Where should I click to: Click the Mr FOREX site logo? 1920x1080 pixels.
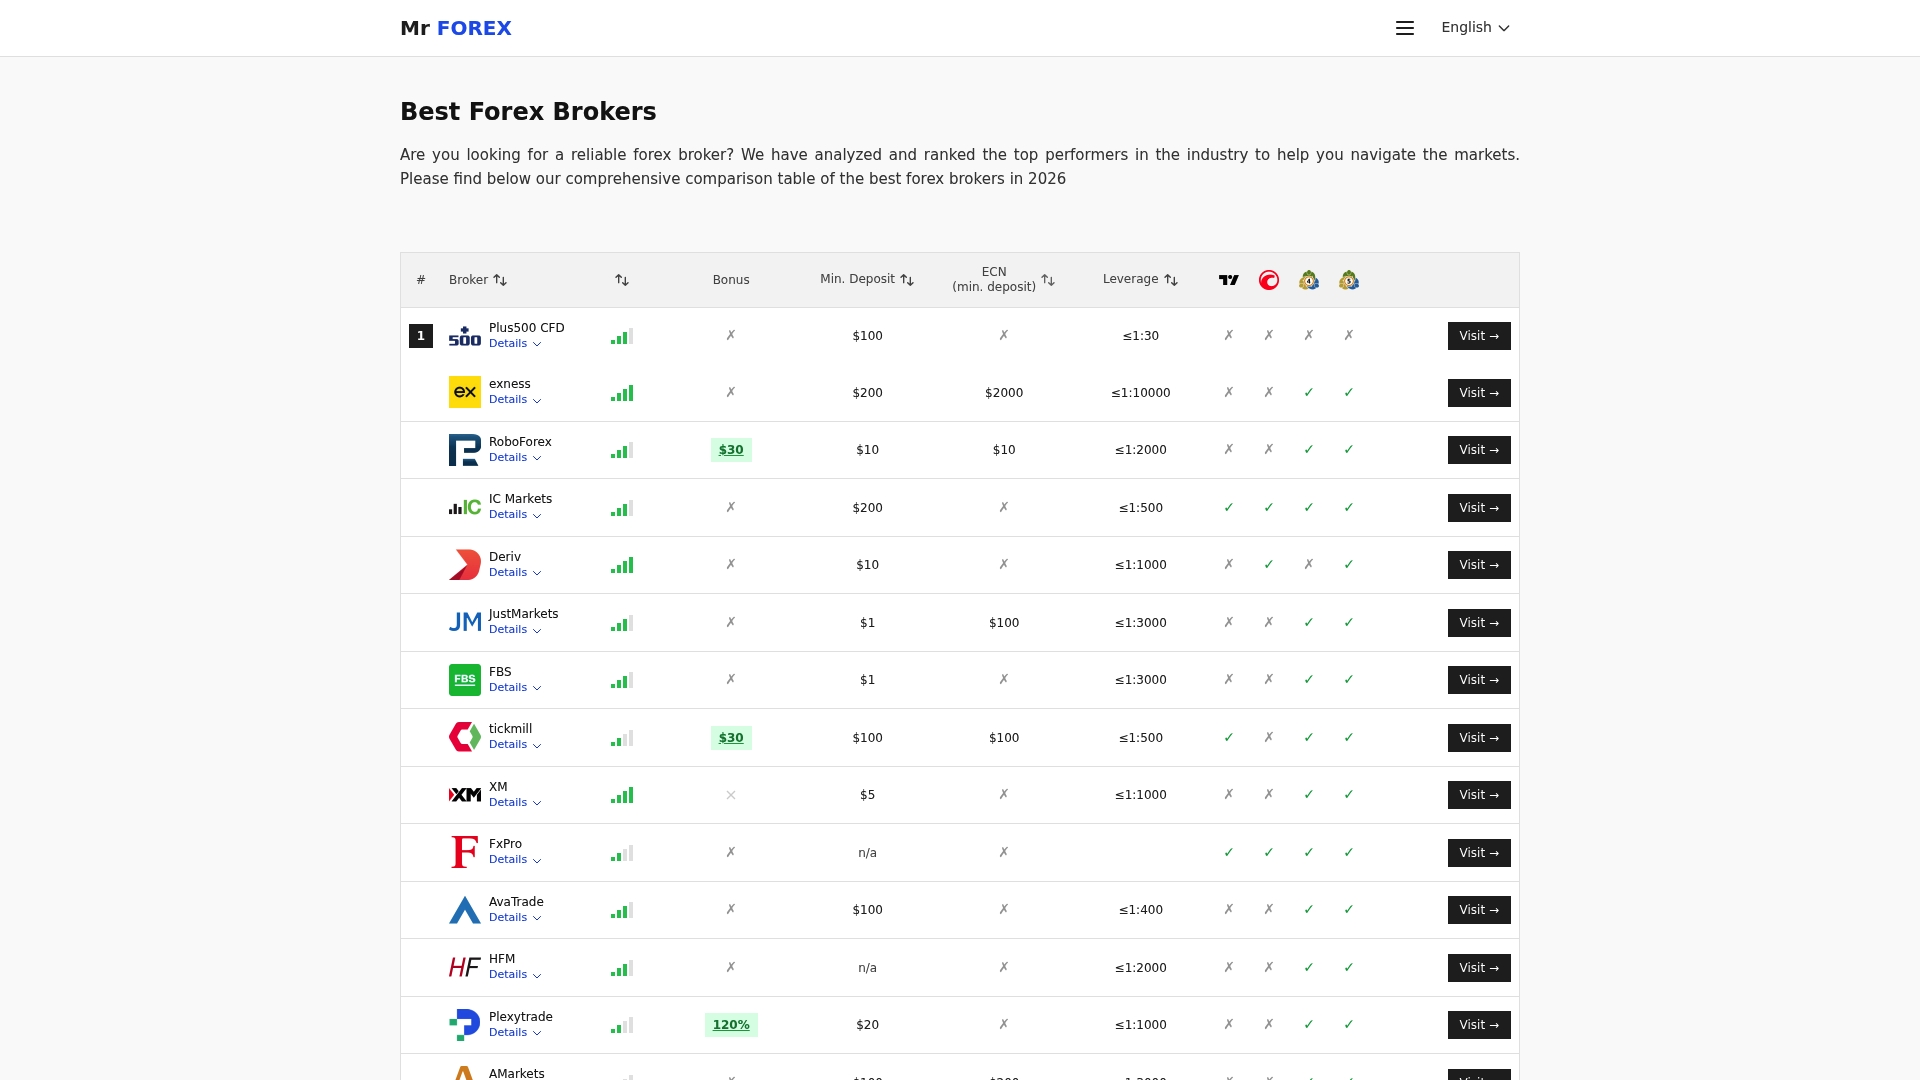click(455, 28)
